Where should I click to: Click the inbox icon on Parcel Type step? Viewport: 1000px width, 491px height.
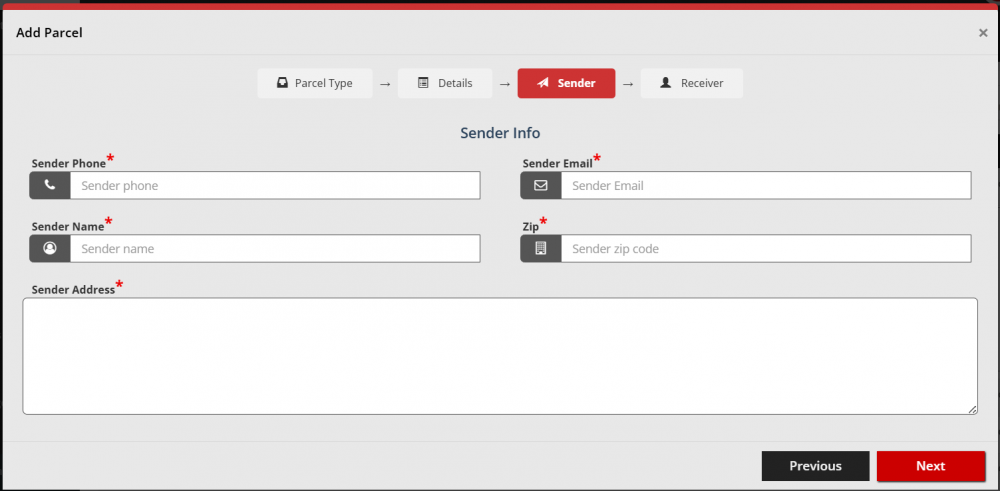tap(283, 83)
